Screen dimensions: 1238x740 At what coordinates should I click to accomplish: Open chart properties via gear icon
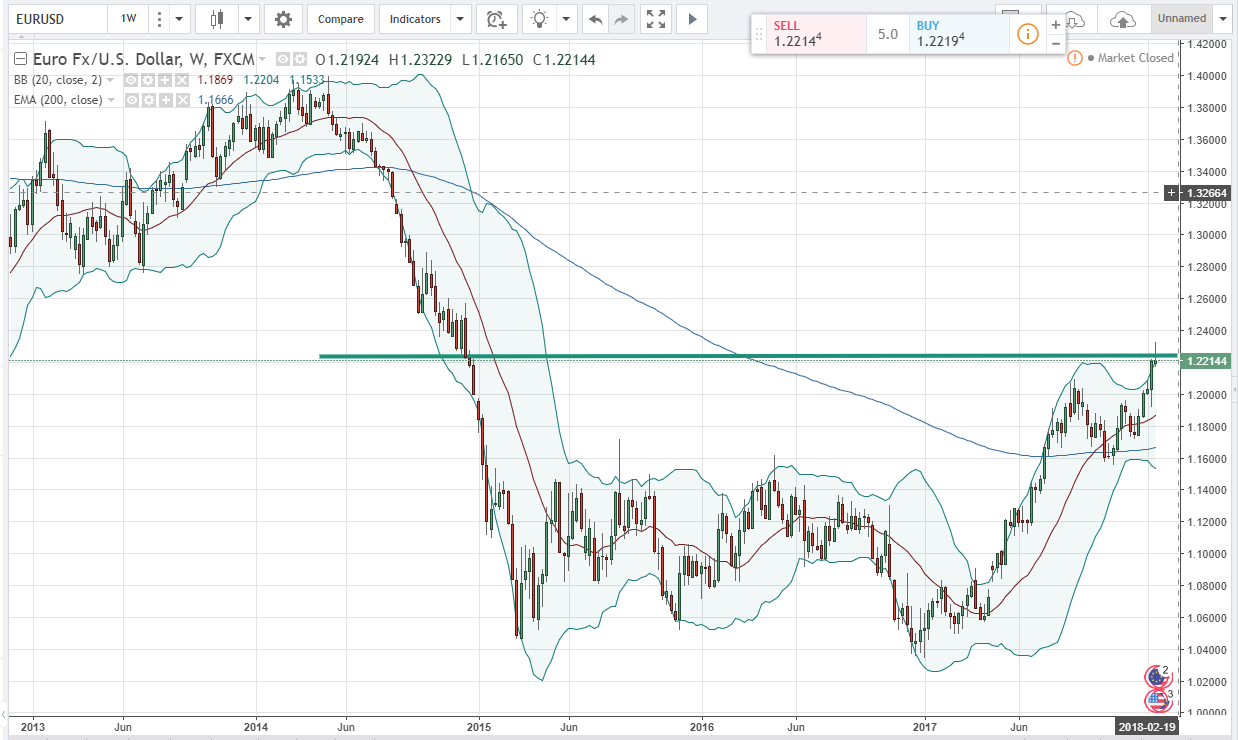pyautogui.click(x=284, y=18)
